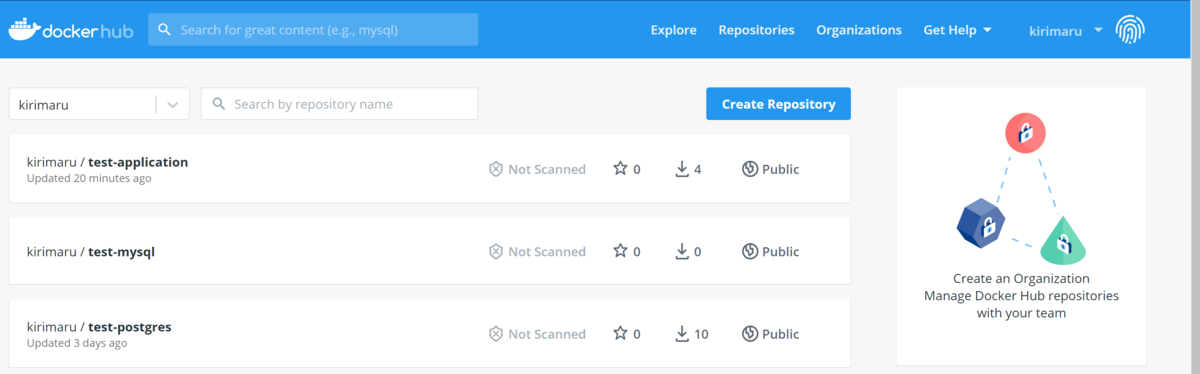
Task: Click star icon for test-postgres
Action: pos(620,334)
